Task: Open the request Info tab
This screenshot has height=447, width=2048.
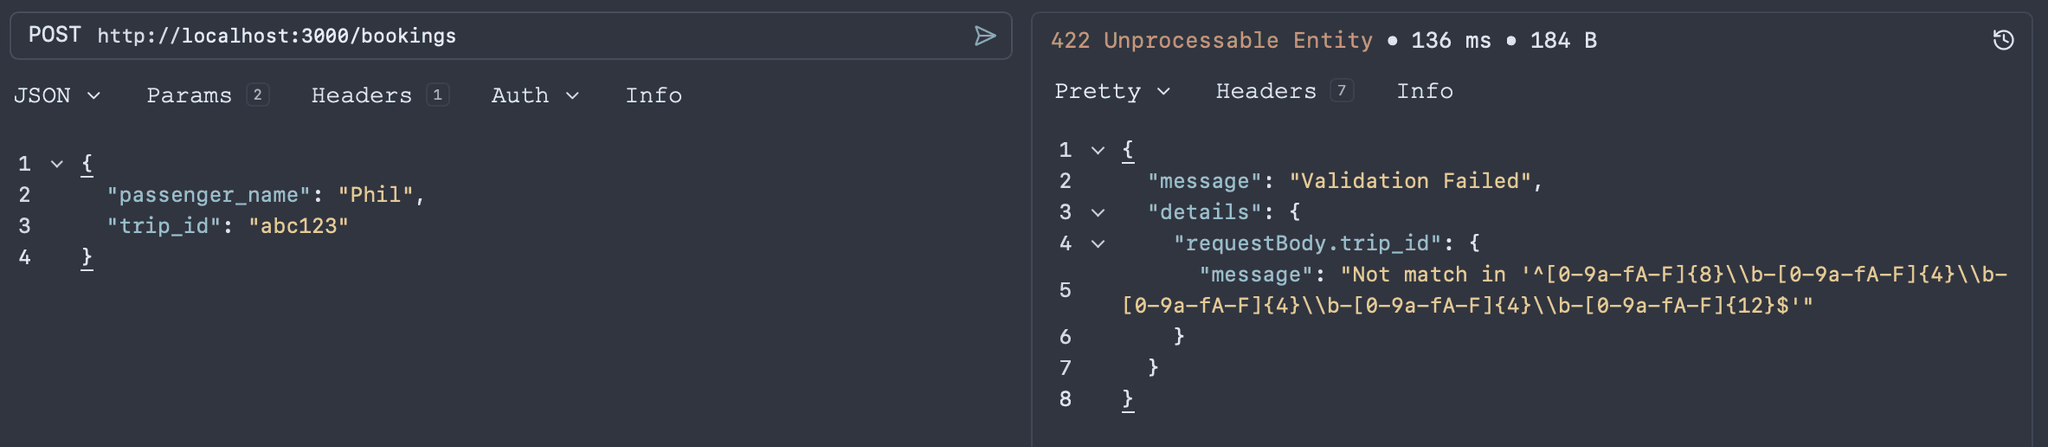Action: click(x=654, y=95)
